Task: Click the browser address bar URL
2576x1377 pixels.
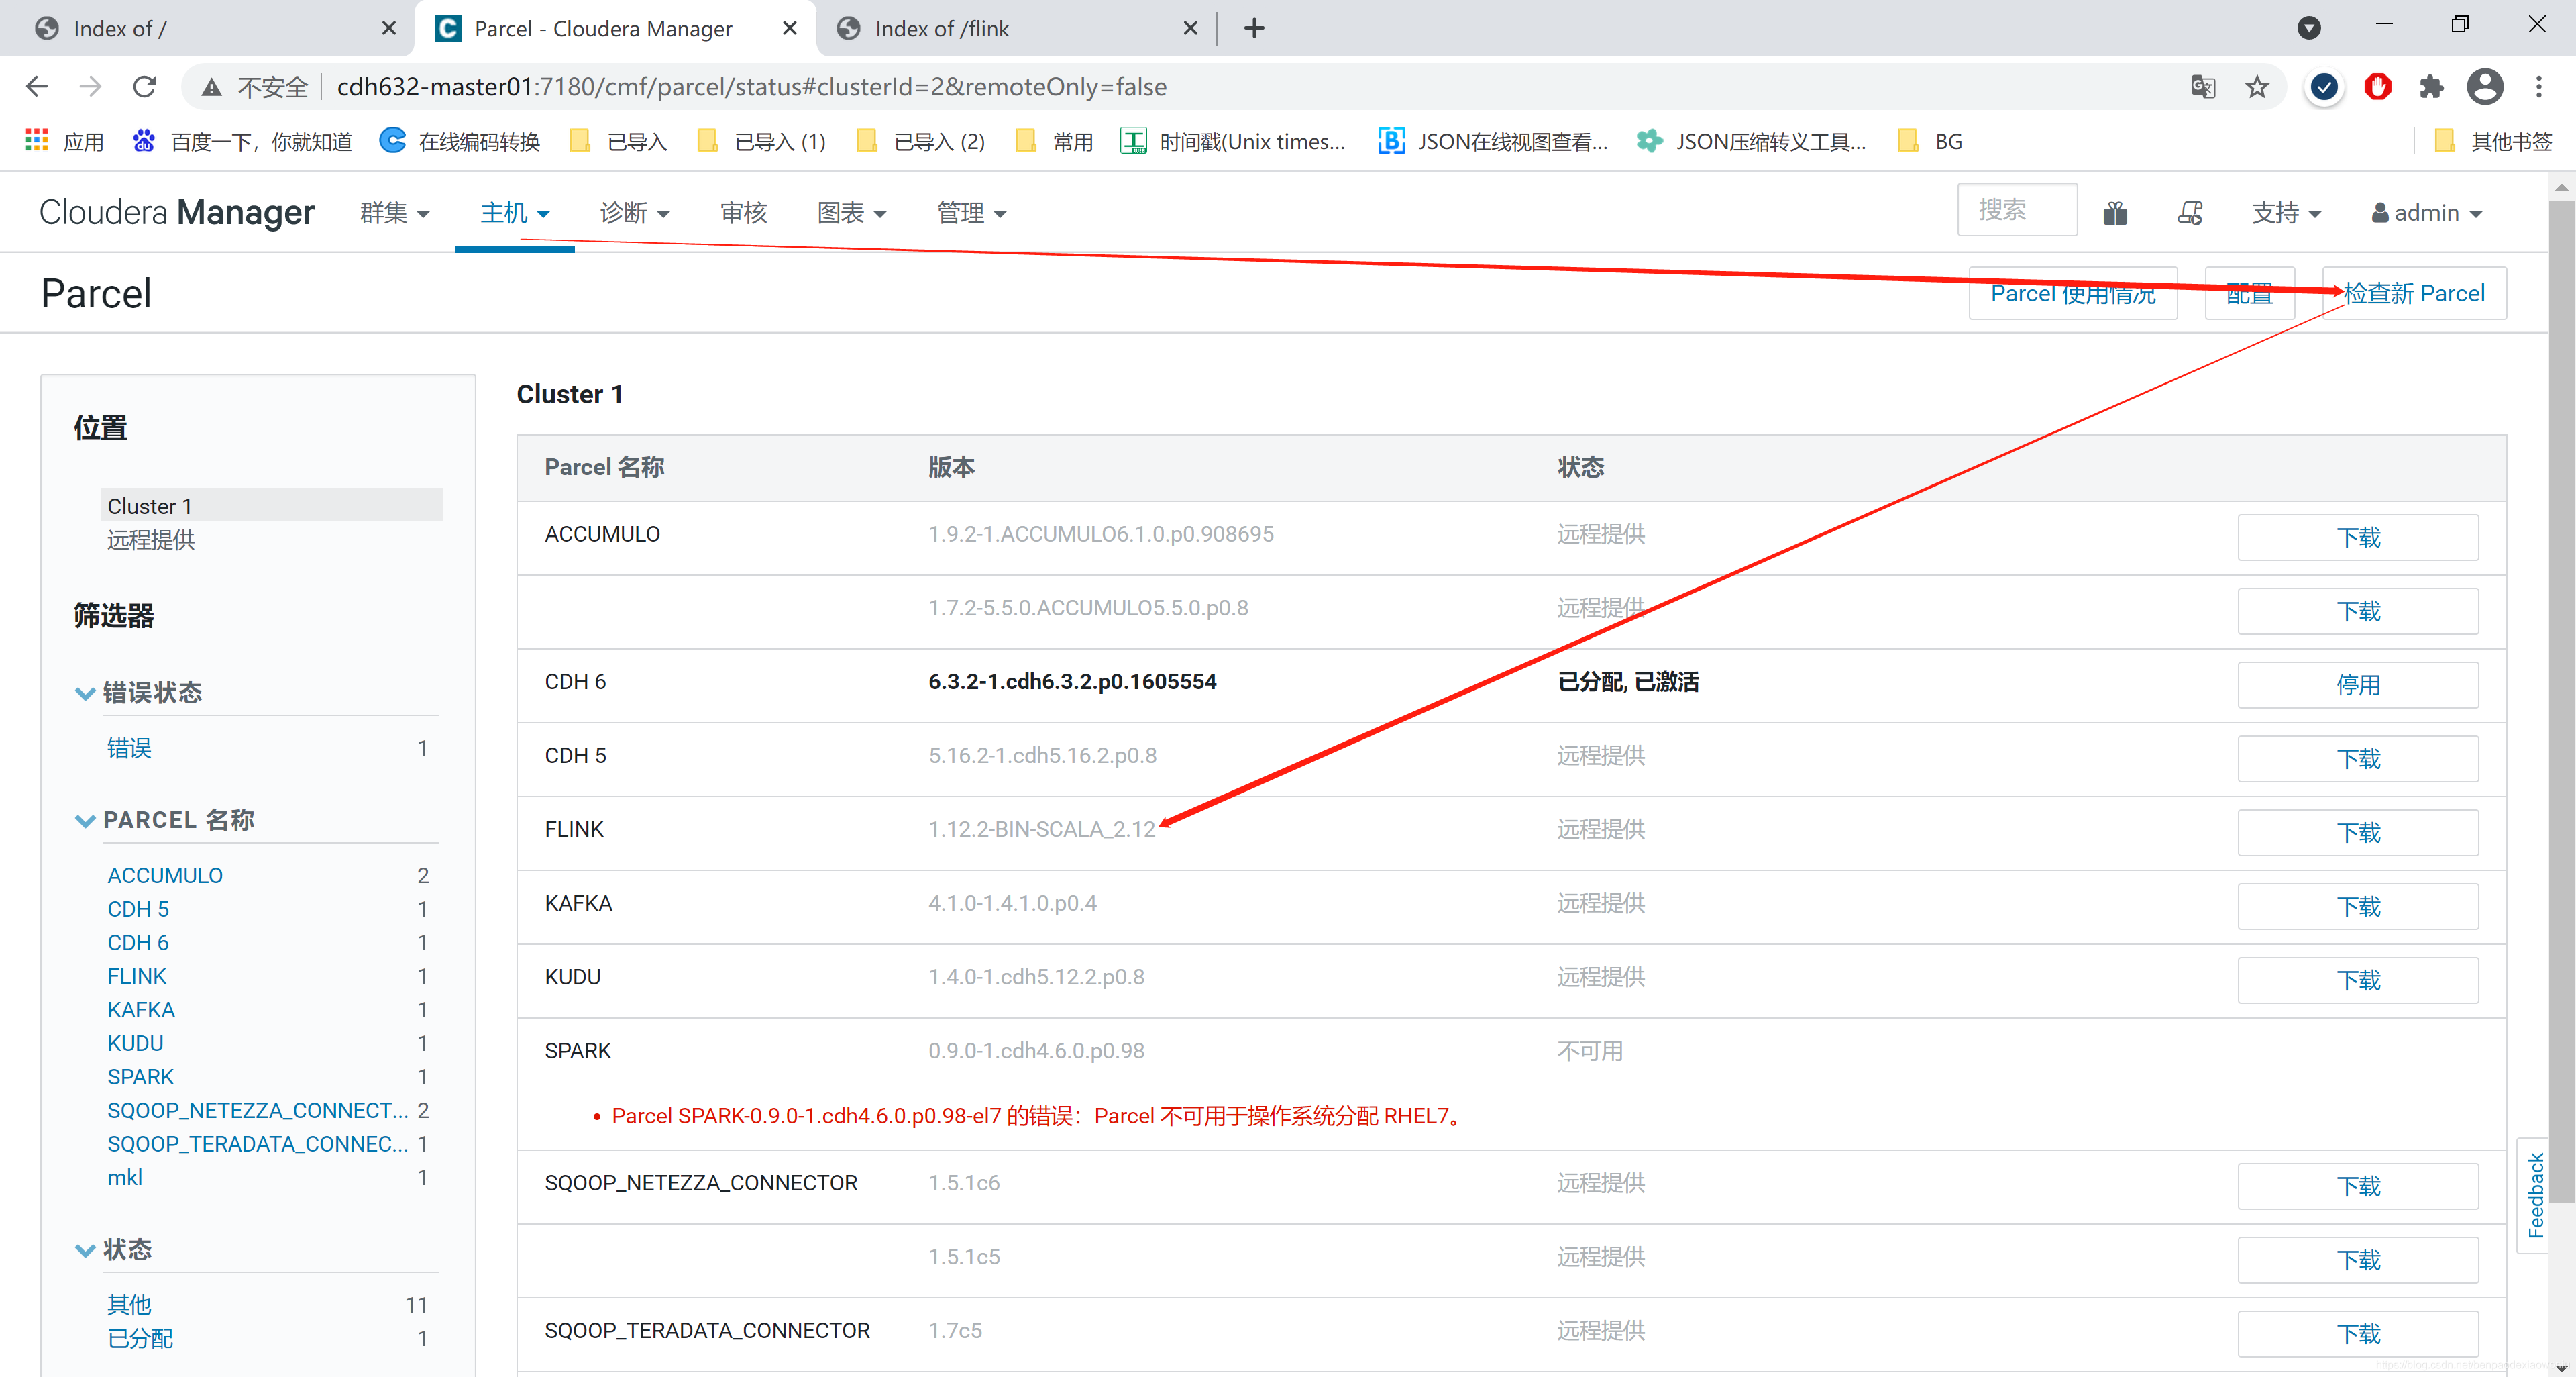Action: tap(752, 87)
